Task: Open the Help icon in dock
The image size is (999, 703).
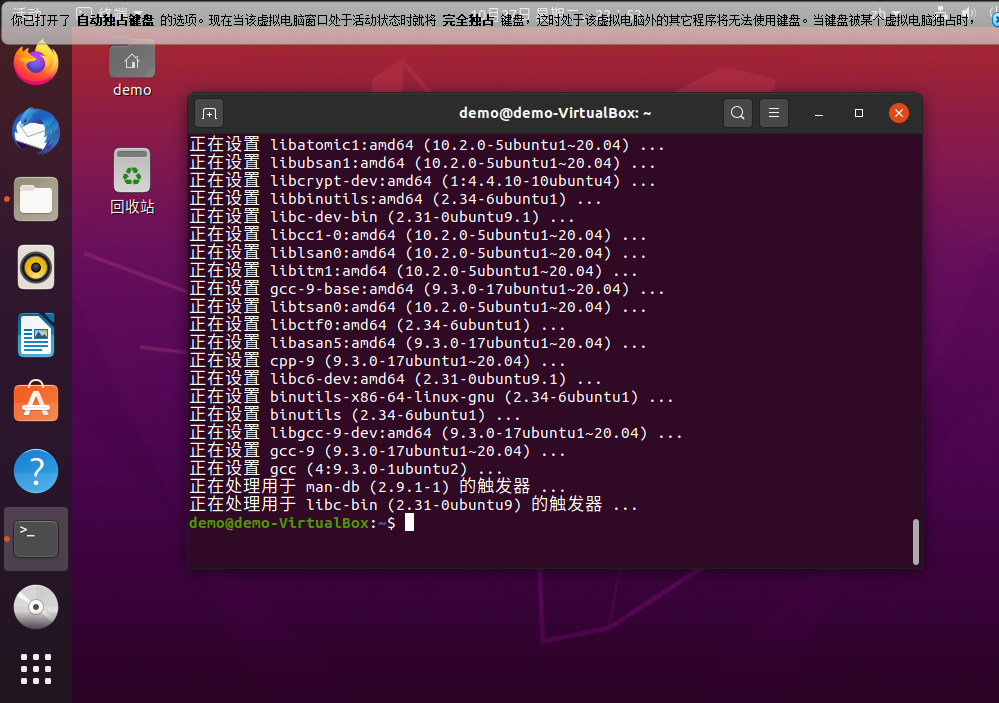Action: pyautogui.click(x=36, y=471)
